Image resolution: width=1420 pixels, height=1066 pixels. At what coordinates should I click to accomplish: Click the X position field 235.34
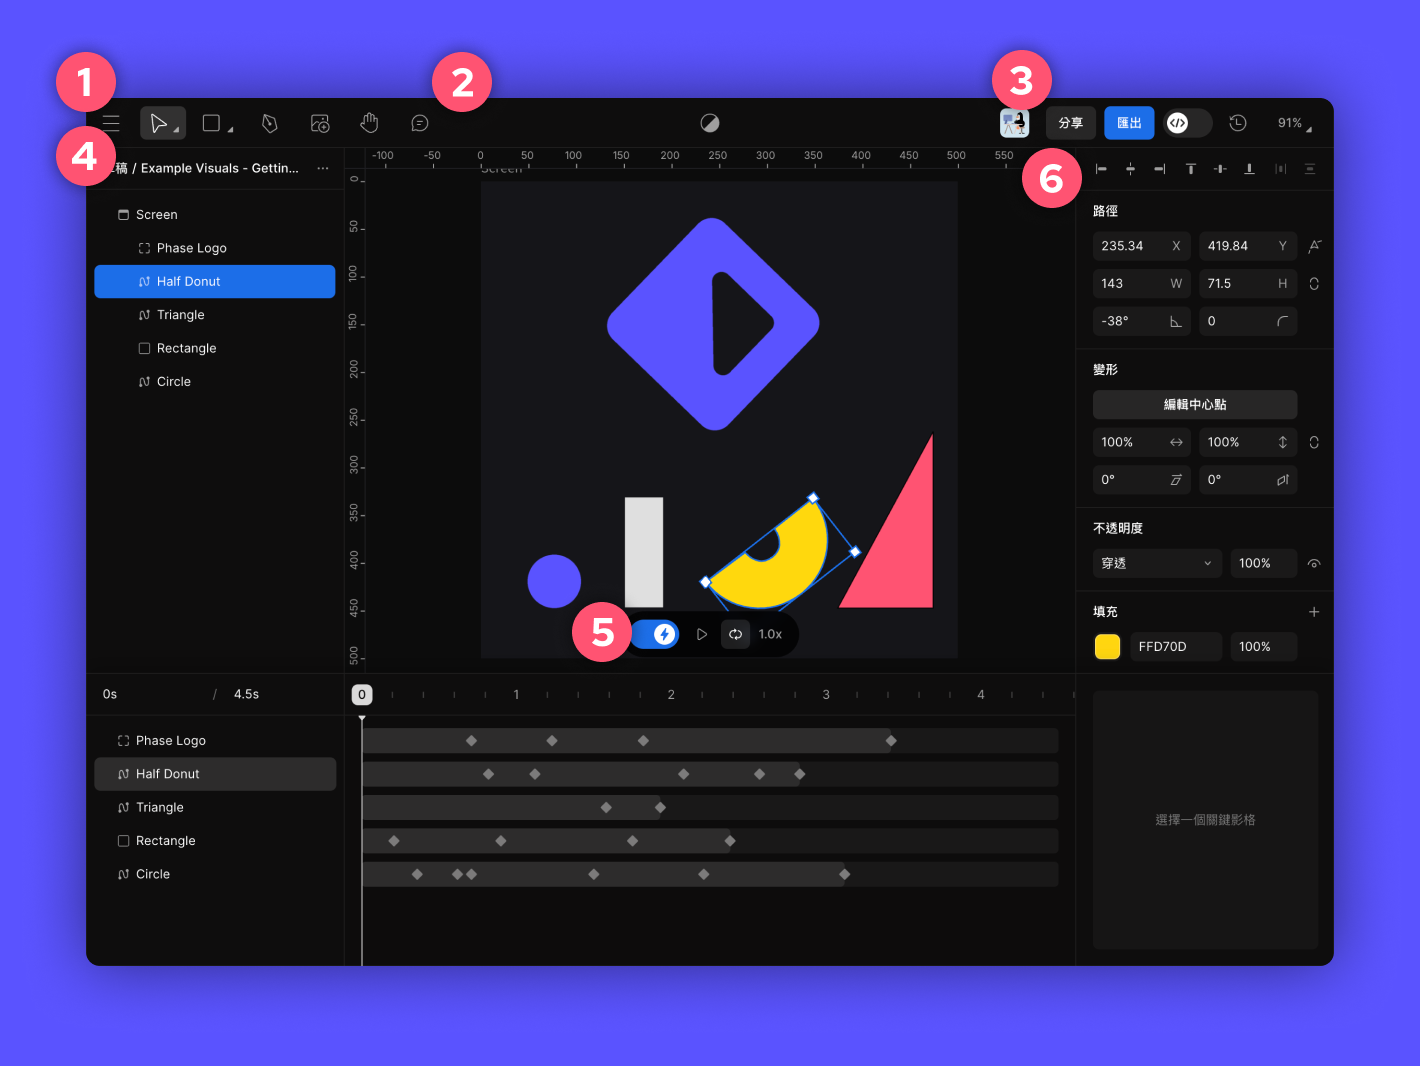(1141, 246)
